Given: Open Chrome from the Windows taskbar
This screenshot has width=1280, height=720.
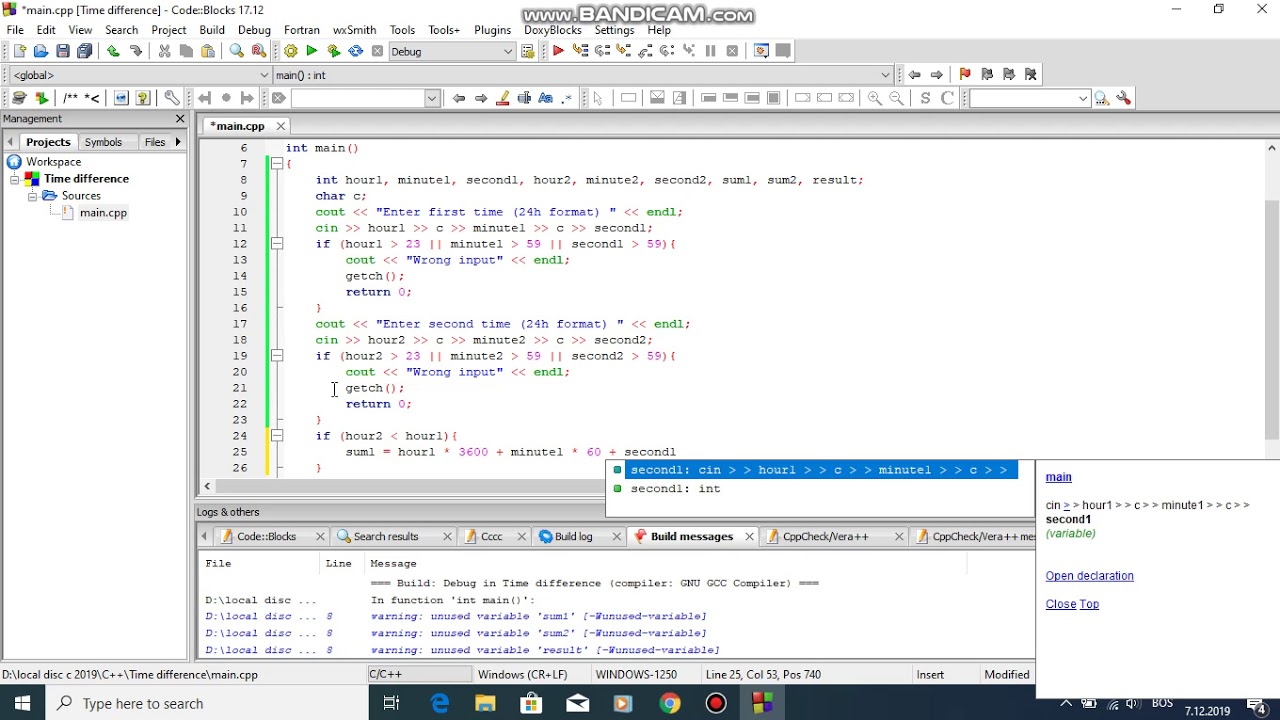Looking at the screenshot, I should click(670, 703).
